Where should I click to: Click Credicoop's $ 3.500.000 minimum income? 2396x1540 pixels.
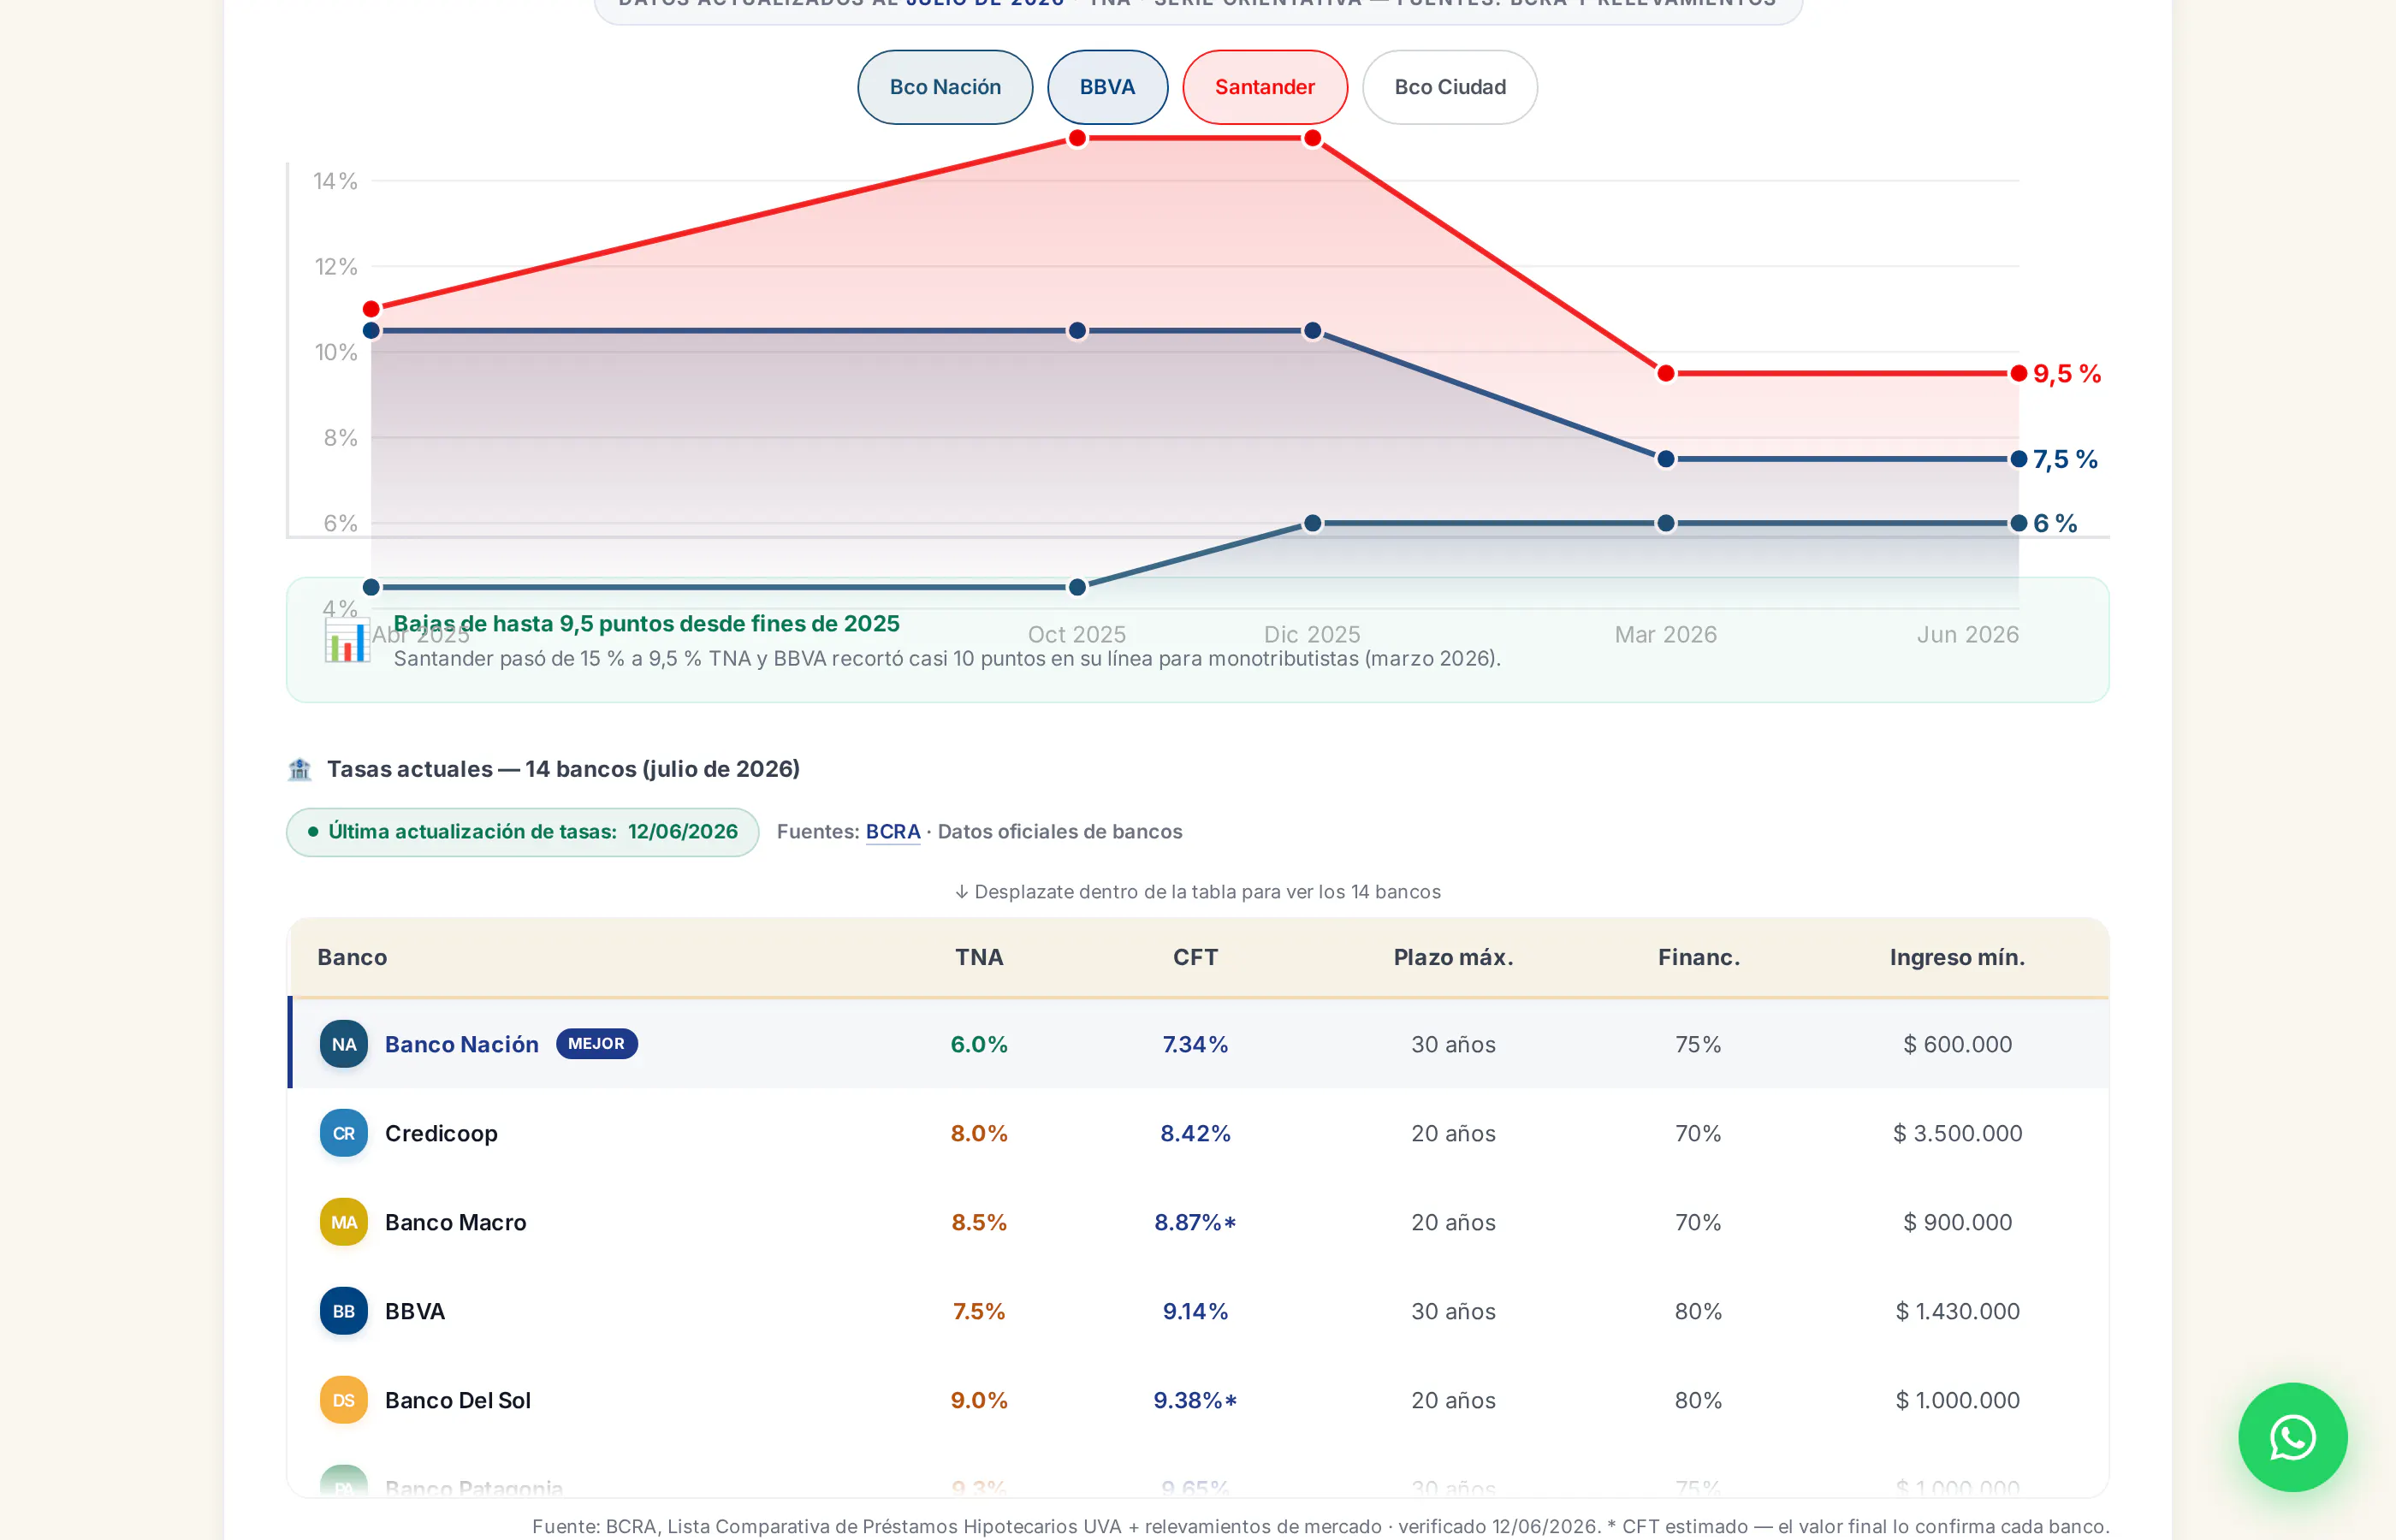(x=1957, y=1133)
